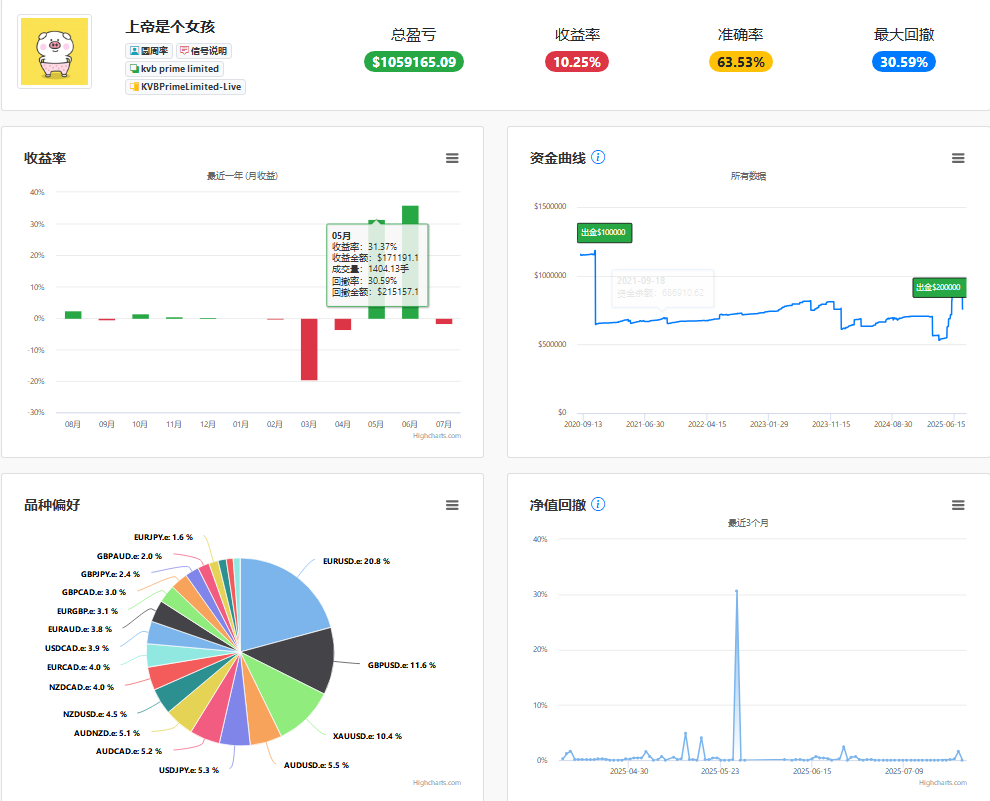Click the AUDCAD.e: 5.2 % label

[x=129, y=751]
